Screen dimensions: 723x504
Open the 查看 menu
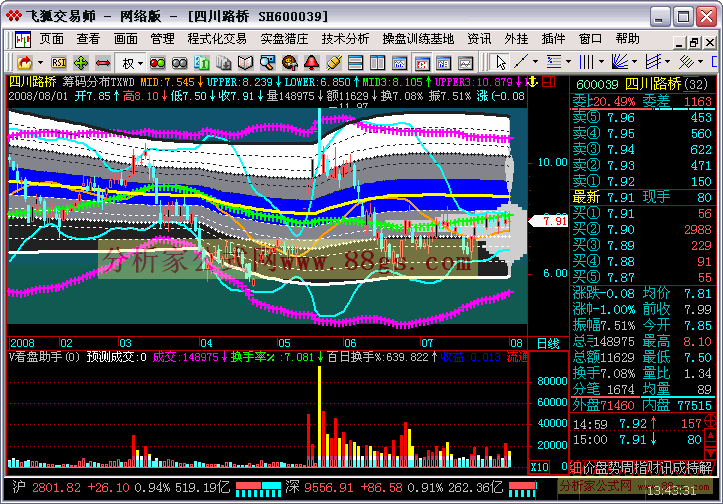(x=88, y=39)
